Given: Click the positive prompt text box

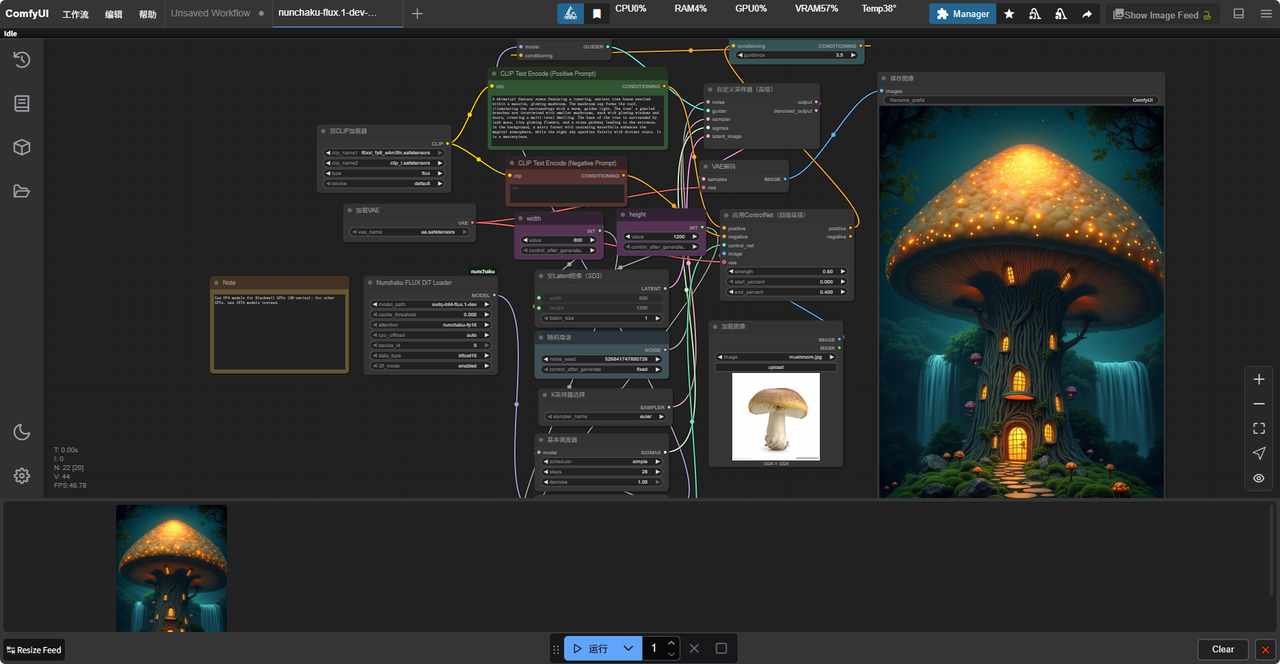Looking at the screenshot, I should pos(577,121).
